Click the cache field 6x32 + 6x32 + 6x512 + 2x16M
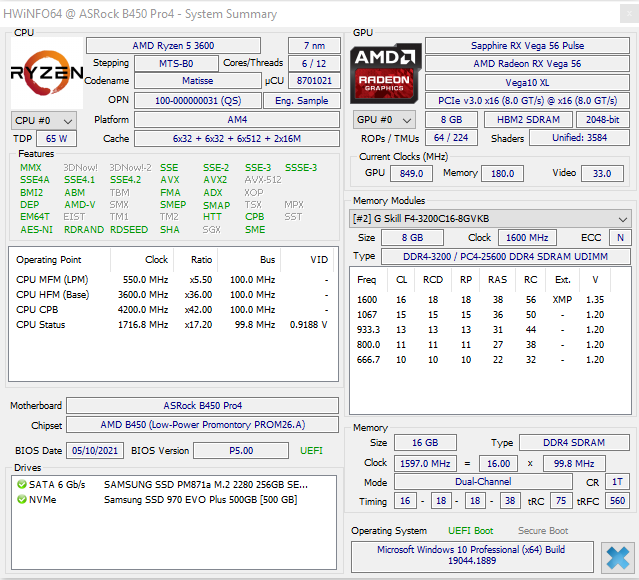This screenshot has height=580, width=639. (237, 139)
